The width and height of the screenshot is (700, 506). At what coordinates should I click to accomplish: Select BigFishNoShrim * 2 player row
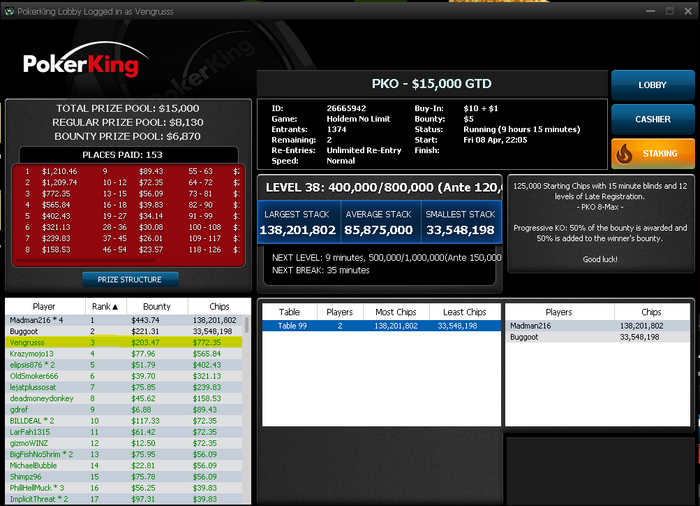(x=124, y=454)
